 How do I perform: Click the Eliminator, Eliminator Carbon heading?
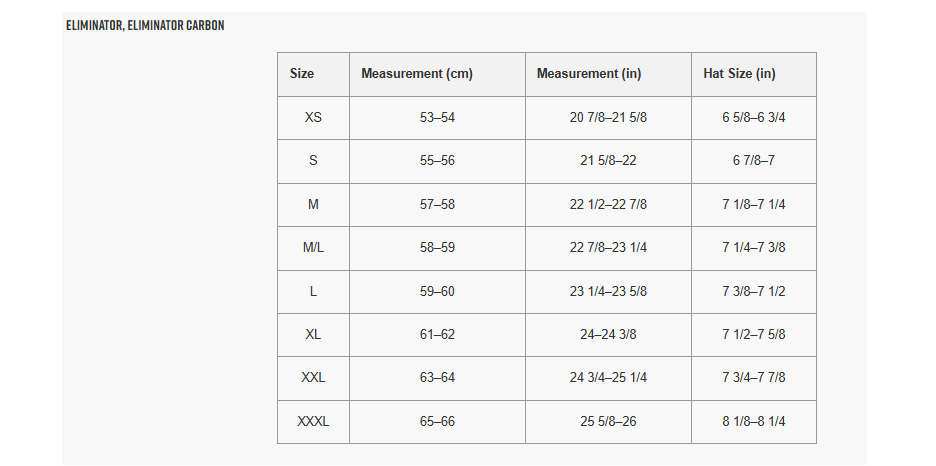(x=145, y=25)
